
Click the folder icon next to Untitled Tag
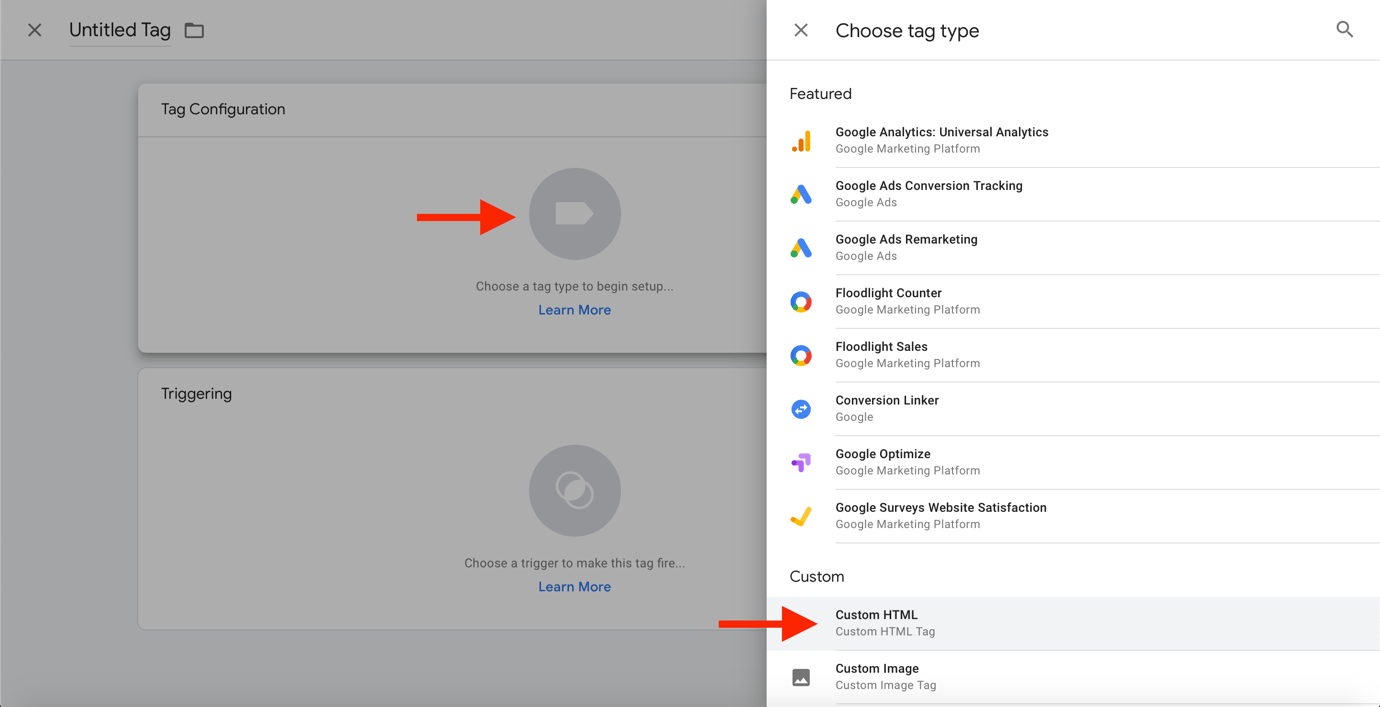[x=194, y=31]
